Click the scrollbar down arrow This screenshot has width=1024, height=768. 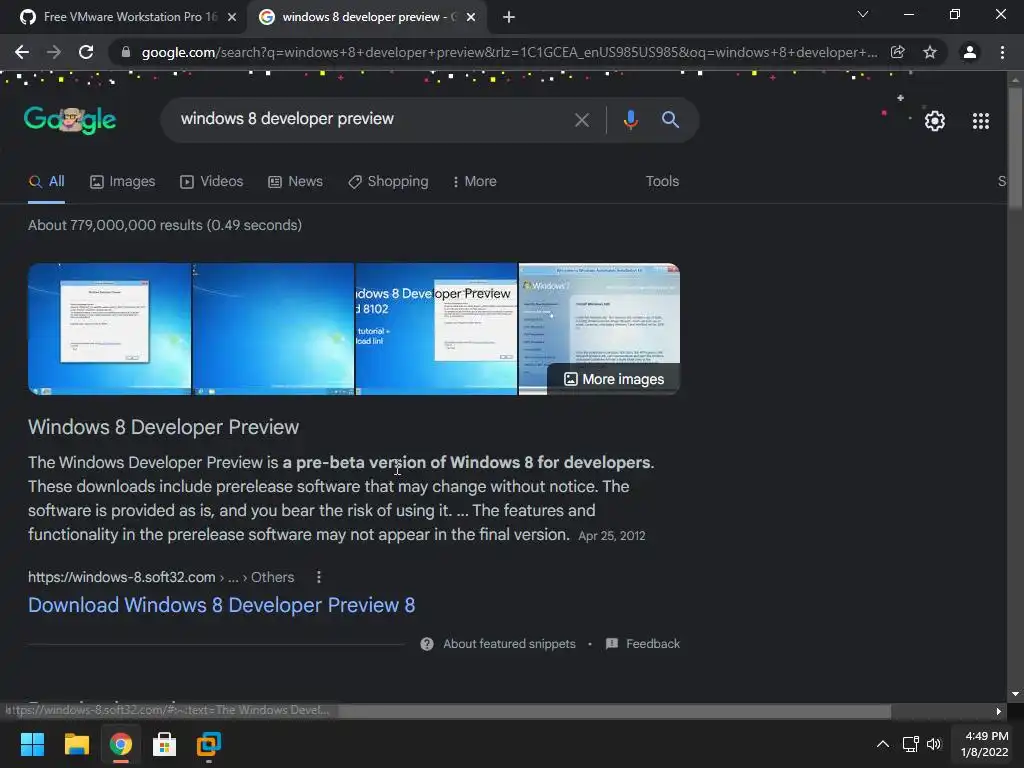click(1015, 694)
